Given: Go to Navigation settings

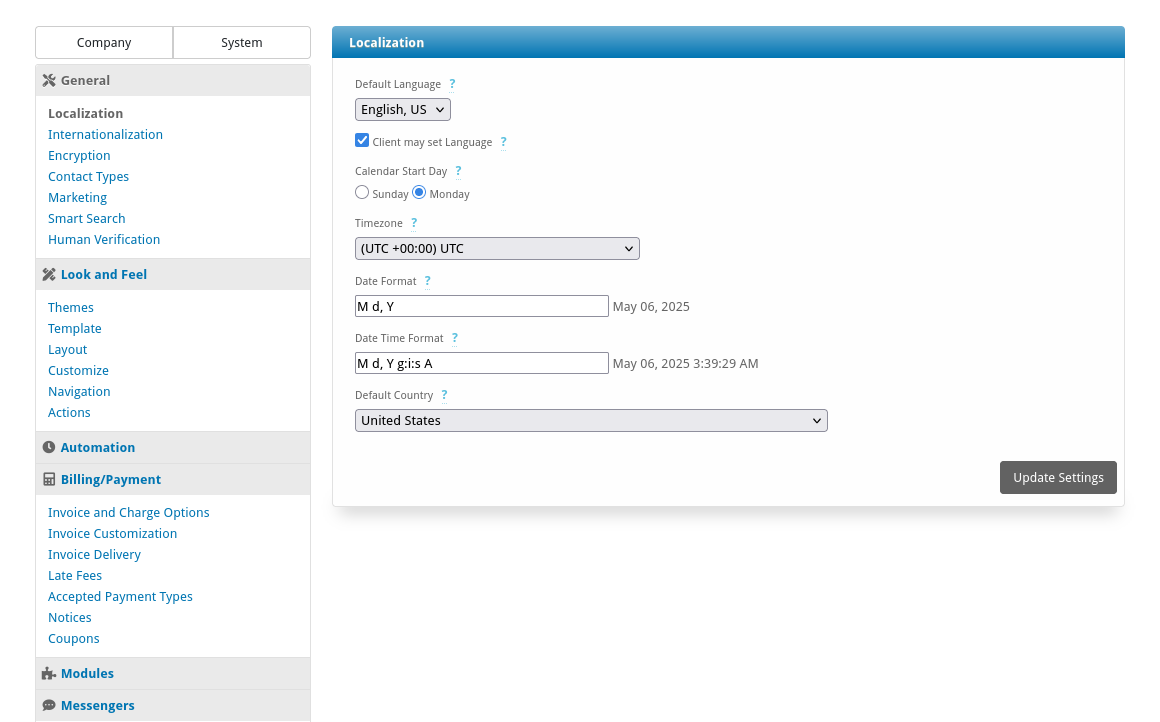Looking at the screenshot, I should coord(79,391).
